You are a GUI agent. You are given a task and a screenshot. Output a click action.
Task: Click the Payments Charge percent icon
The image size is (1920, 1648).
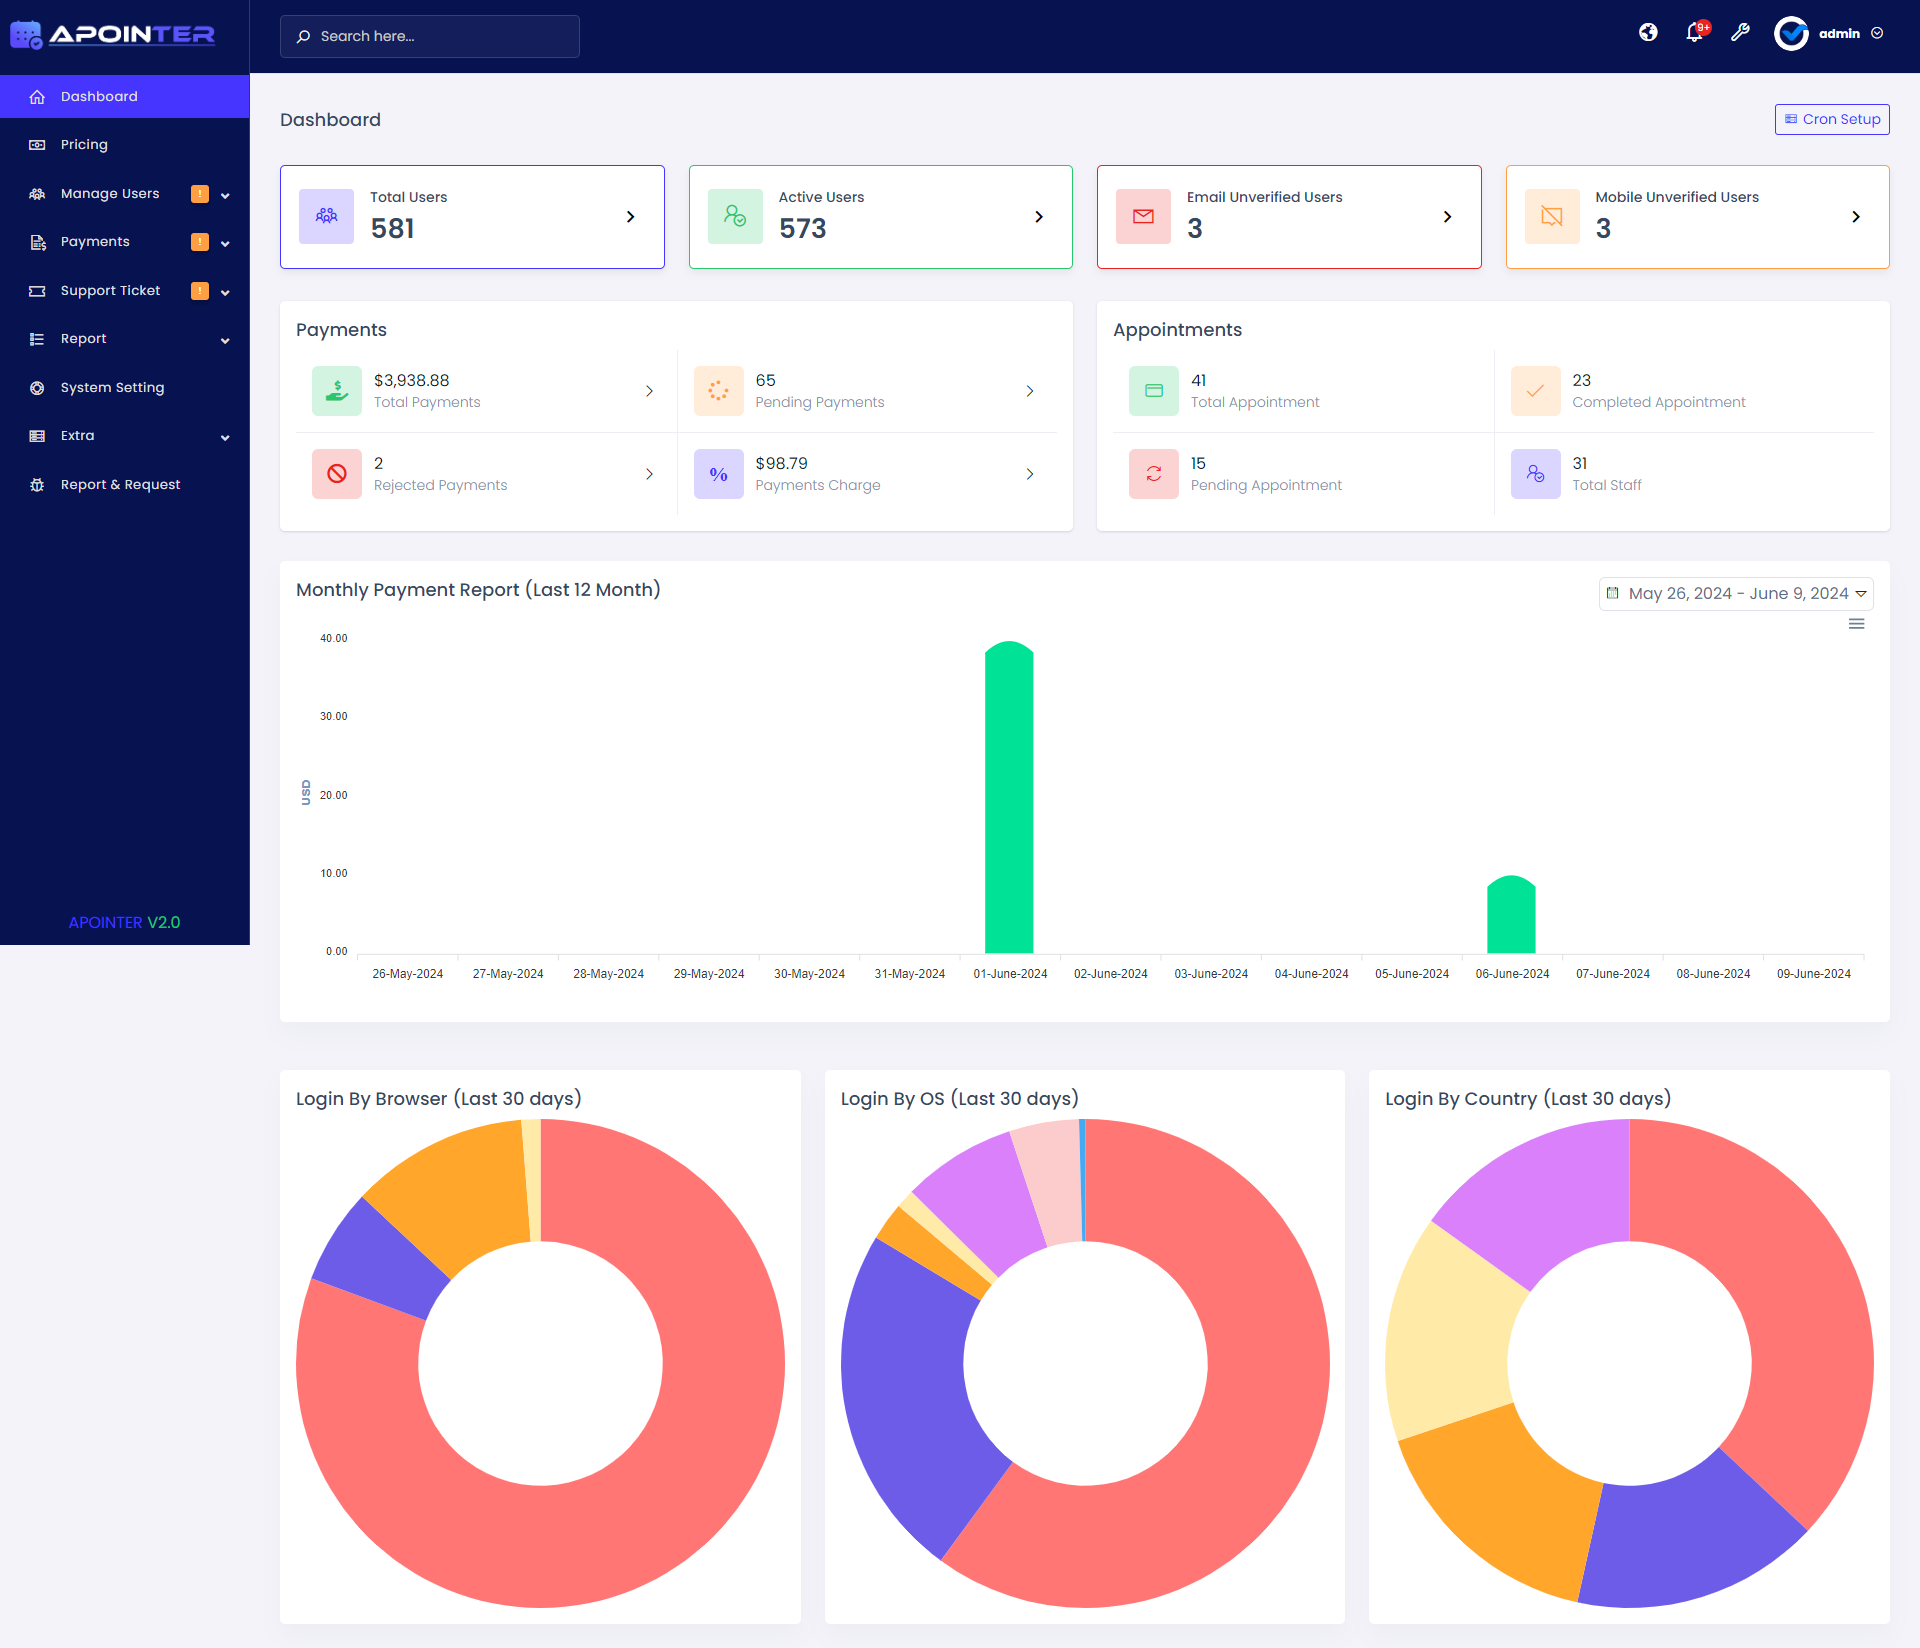coord(719,474)
